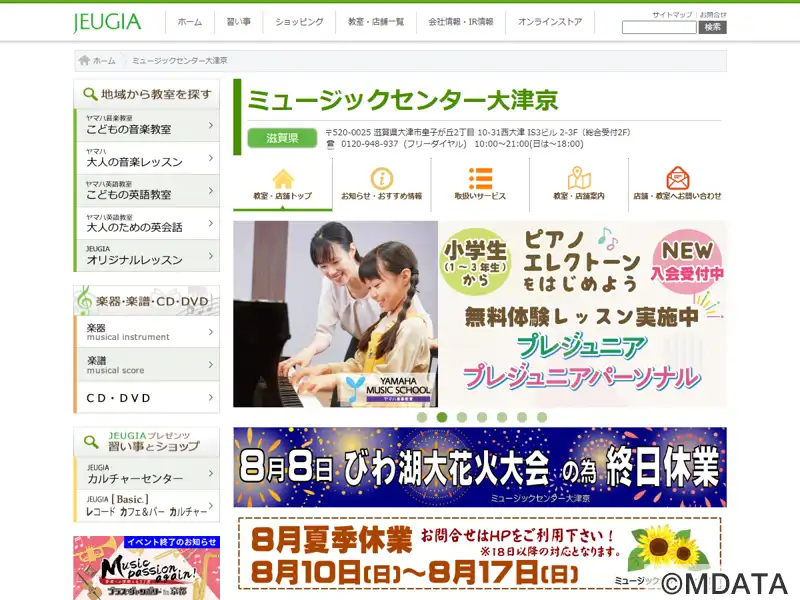This screenshot has width=800, height=600.
Task: Click the treble clef icon by 楽器・楽譜・CD・DVD
Action: coord(84,300)
